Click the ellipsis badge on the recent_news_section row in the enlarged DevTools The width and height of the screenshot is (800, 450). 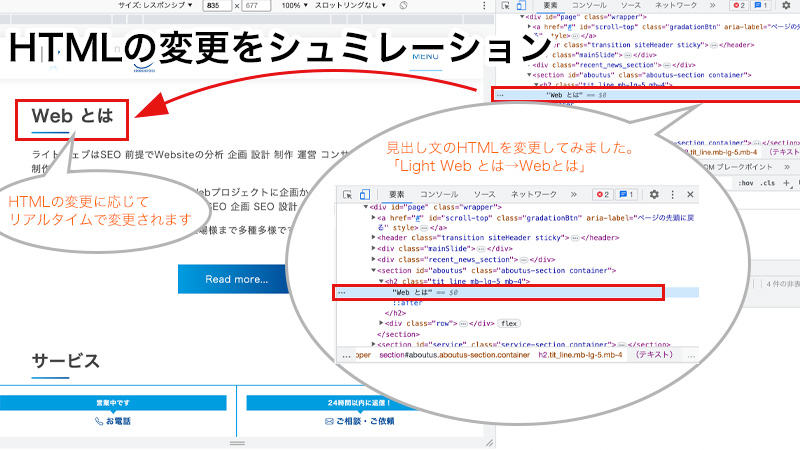point(524,260)
